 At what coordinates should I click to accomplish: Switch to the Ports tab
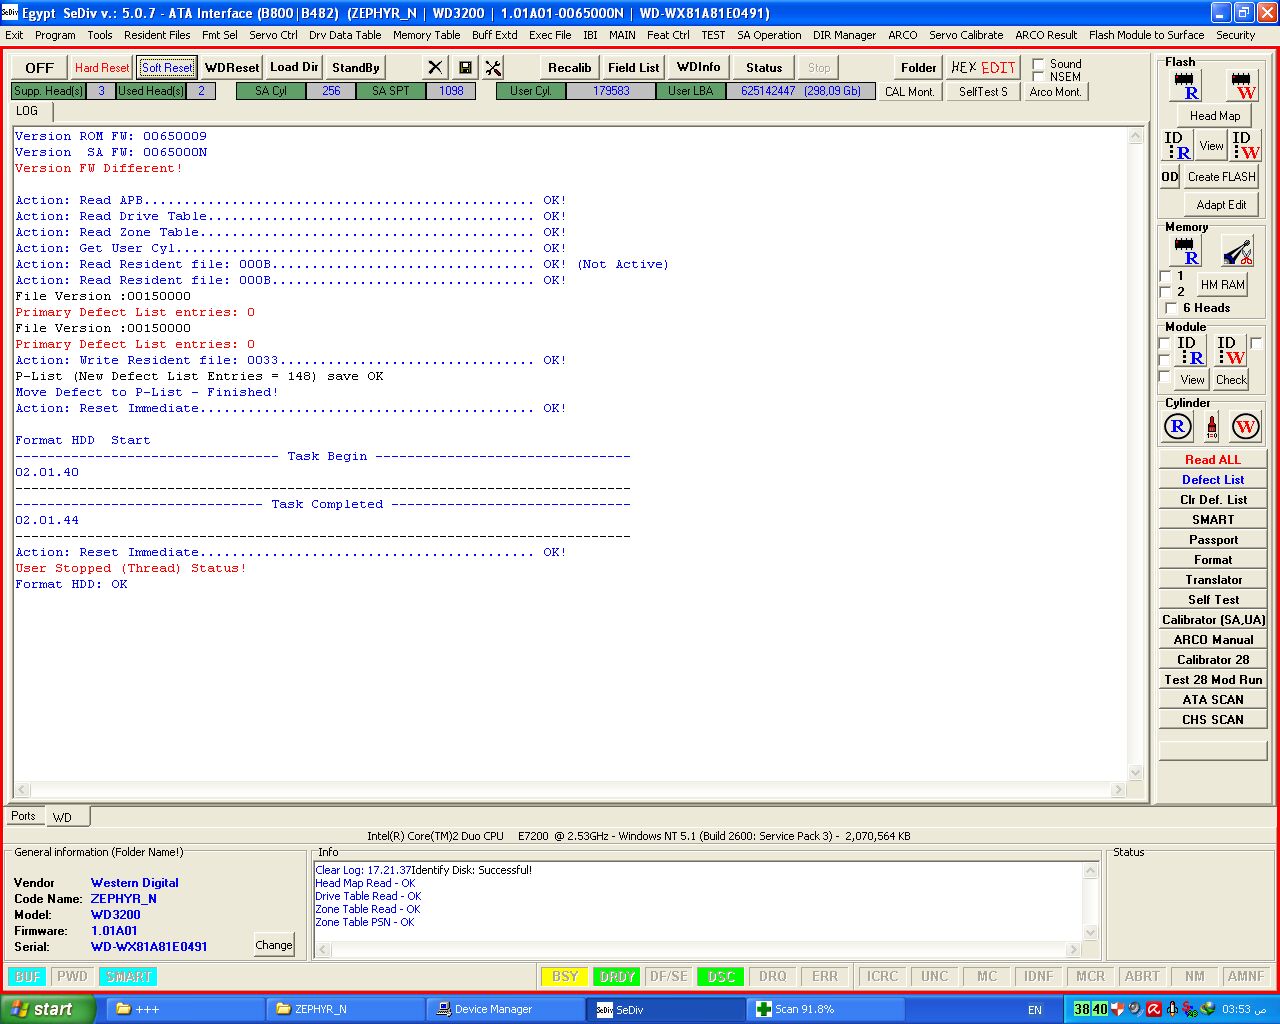tap(23, 816)
